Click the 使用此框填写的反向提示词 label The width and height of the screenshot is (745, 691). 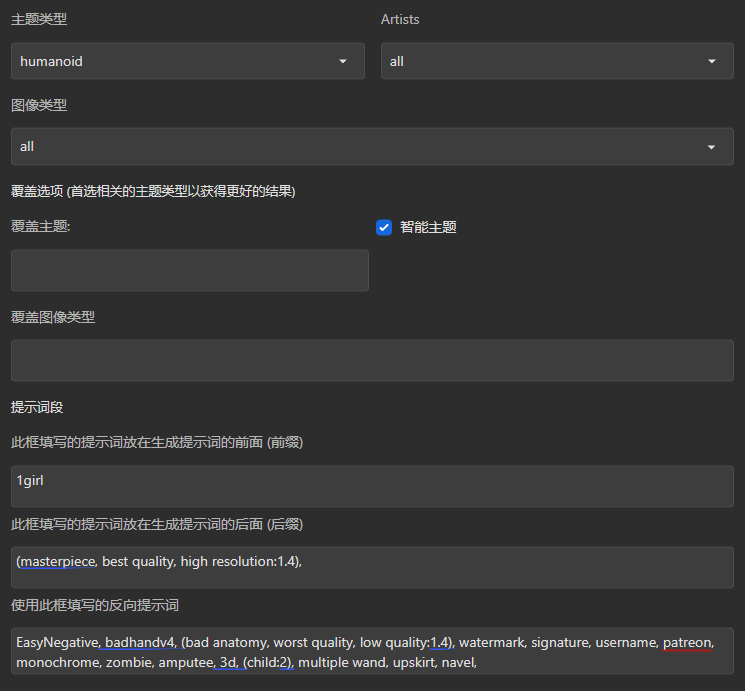coord(95,605)
